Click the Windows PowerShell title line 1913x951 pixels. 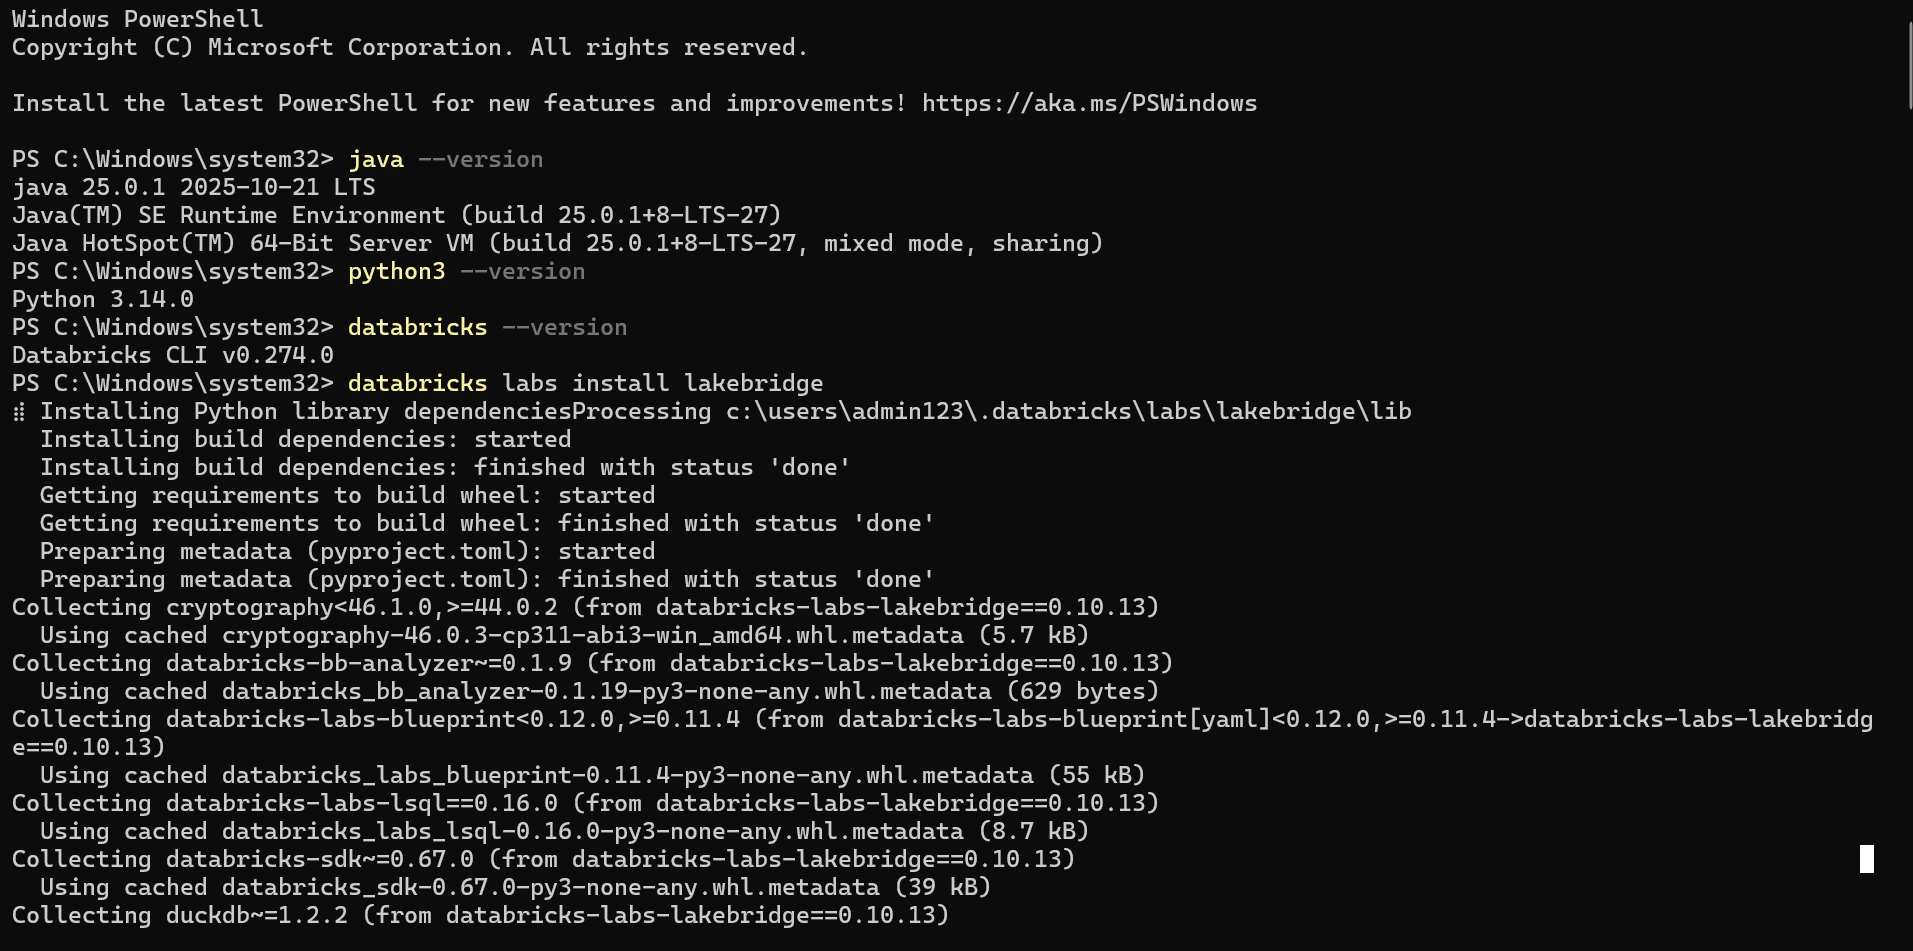[137, 20]
